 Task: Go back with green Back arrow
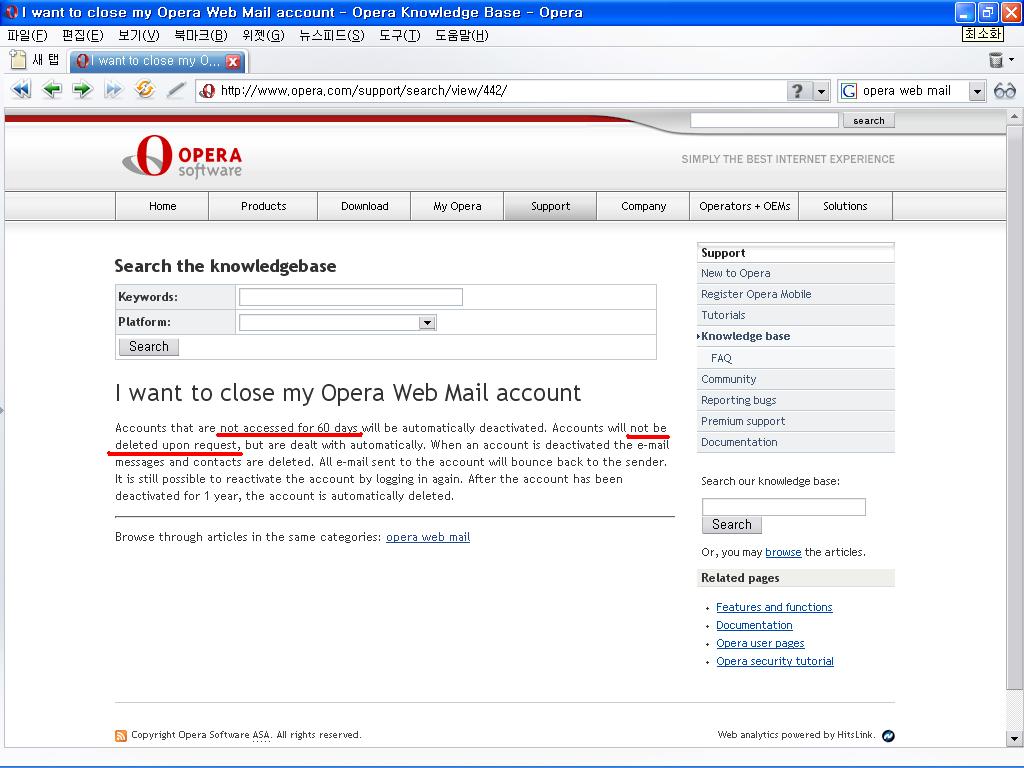52,89
